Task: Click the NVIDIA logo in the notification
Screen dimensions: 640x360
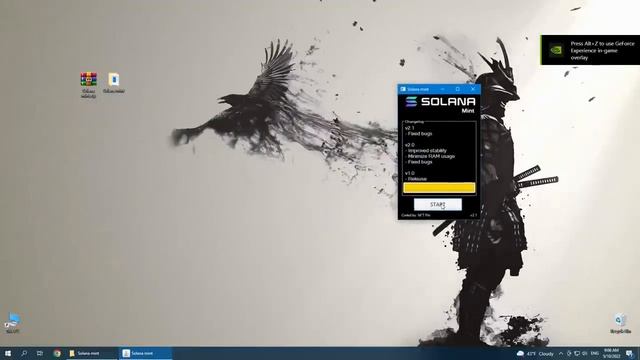Action: 556,50
